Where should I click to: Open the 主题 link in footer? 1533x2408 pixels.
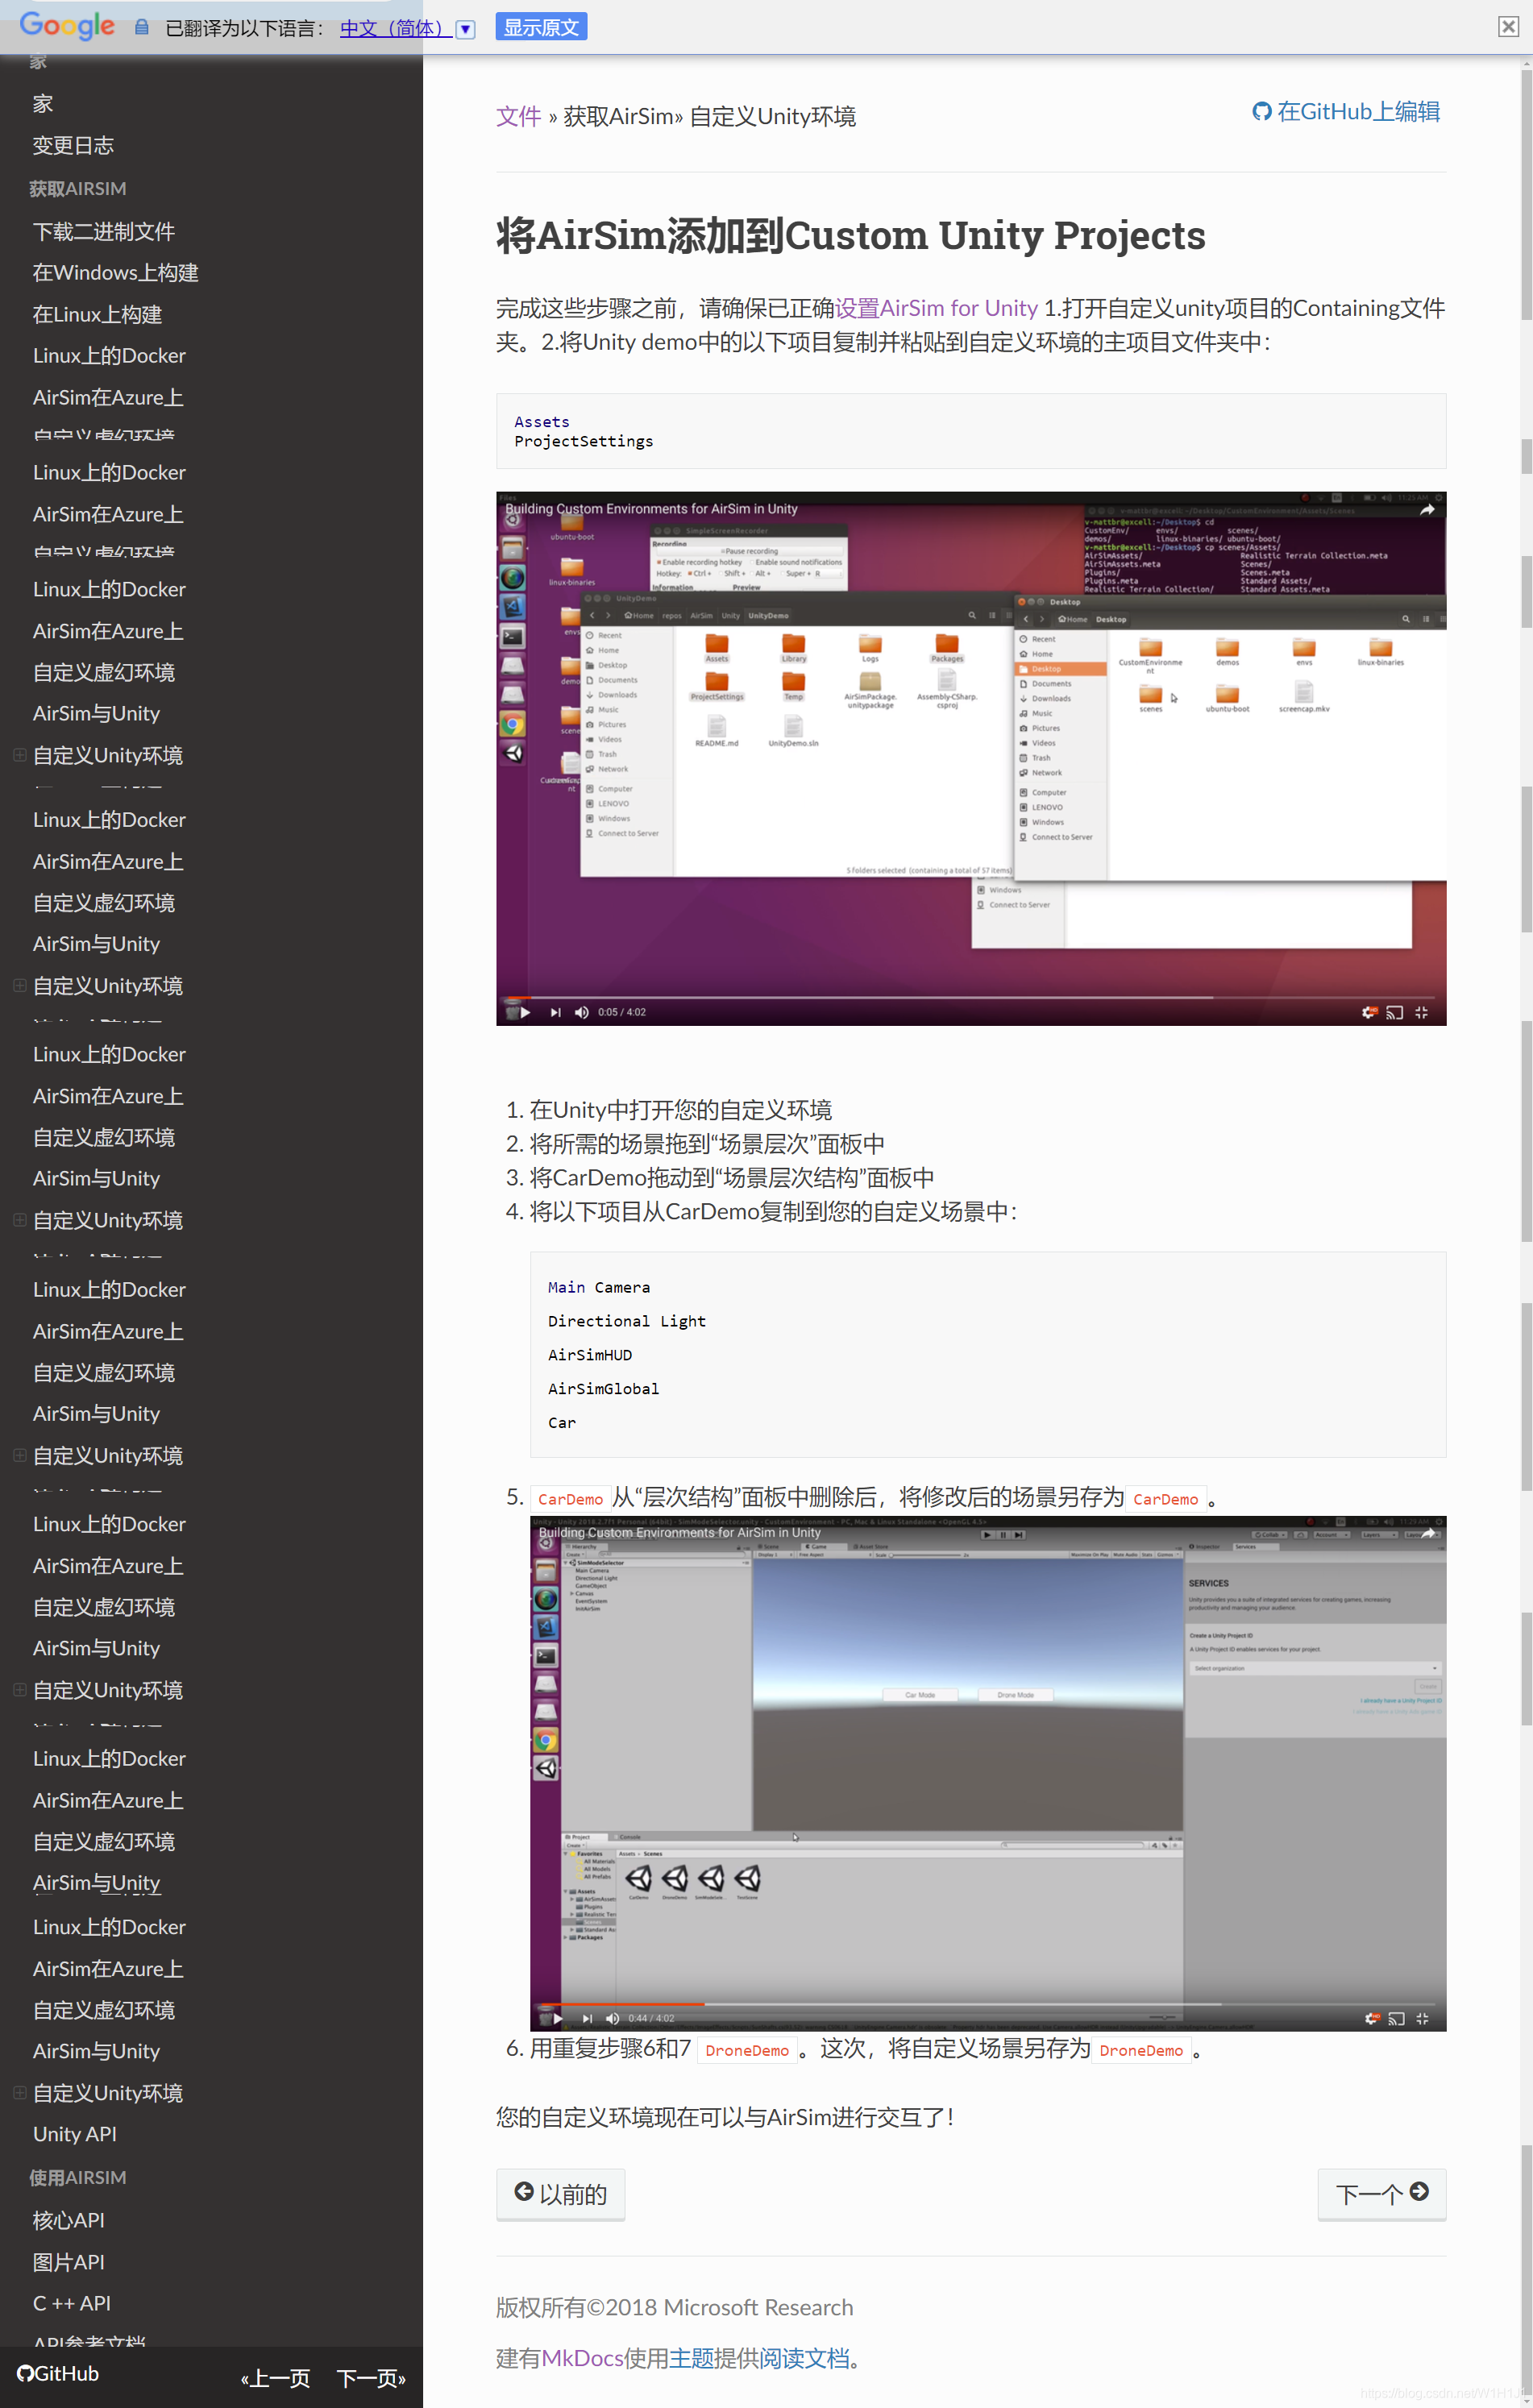tap(691, 2358)
